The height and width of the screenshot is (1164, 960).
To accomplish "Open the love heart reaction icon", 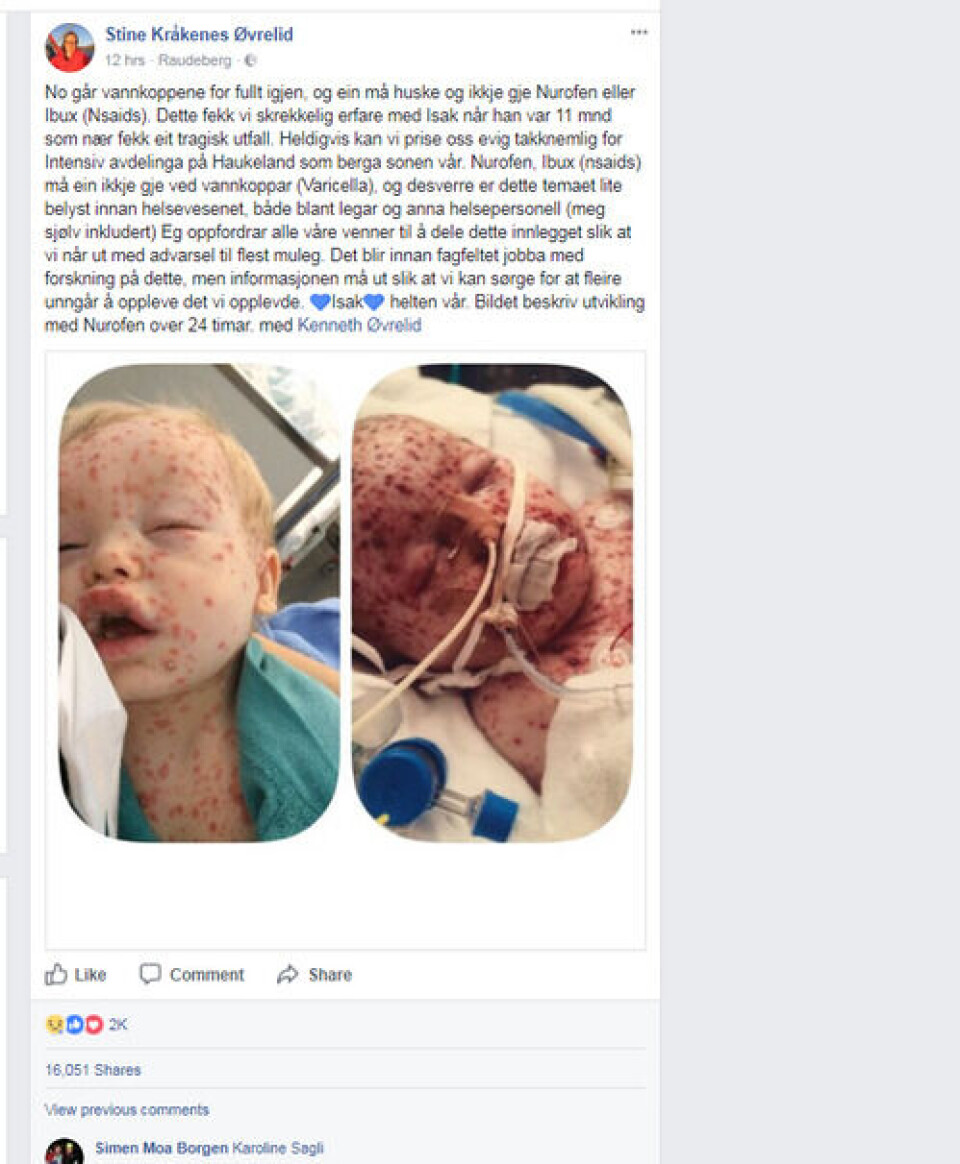I will click(x=94, y=1024).
